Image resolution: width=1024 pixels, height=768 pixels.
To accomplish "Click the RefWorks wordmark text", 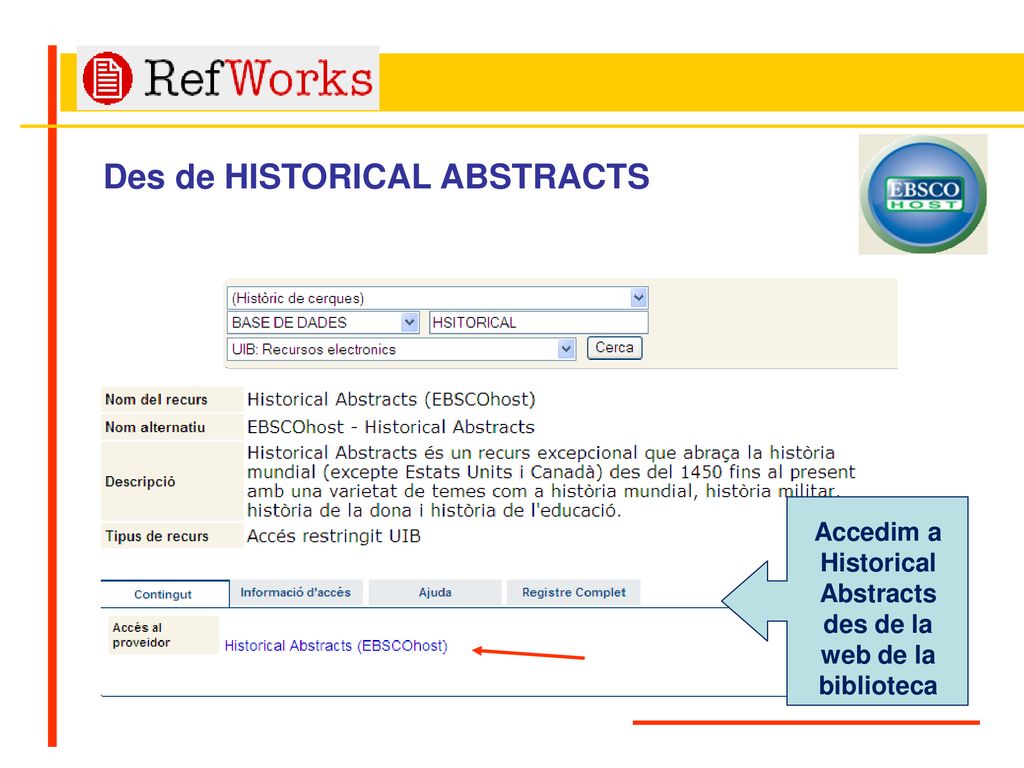I will (x=258, y=79).
